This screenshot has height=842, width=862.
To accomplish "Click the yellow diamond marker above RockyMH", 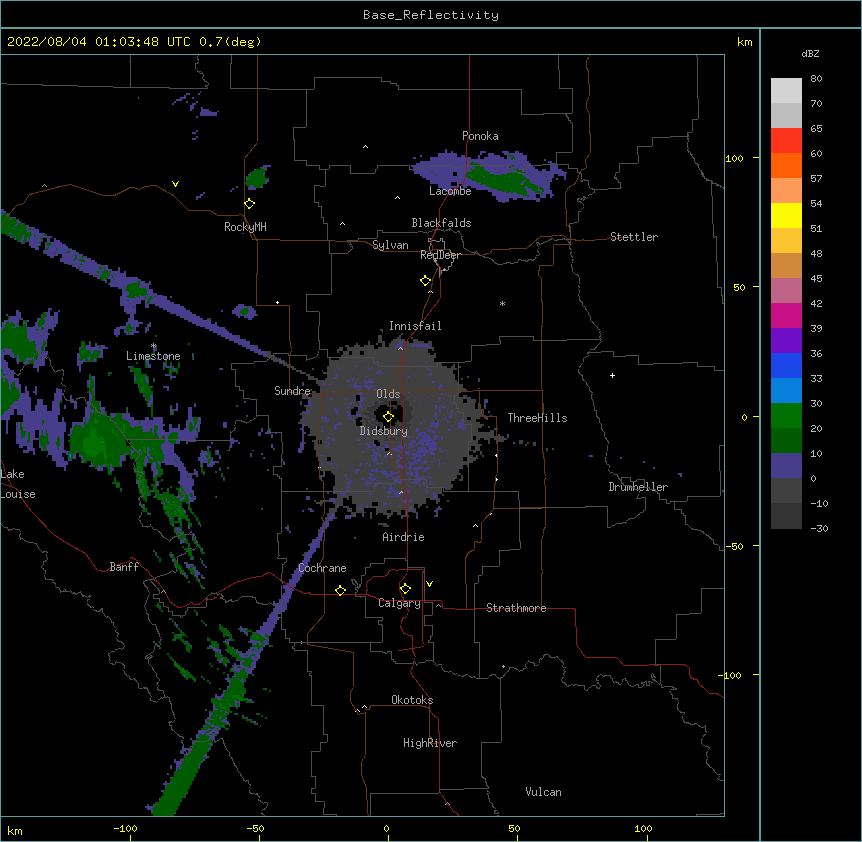I will (249, 203).
